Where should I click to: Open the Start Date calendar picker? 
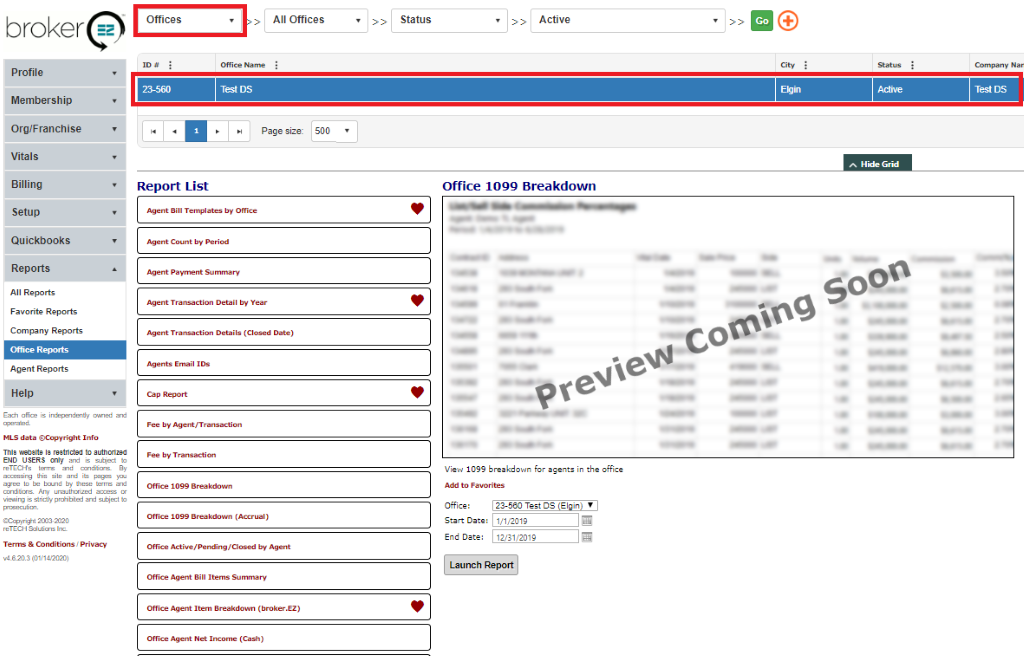point(587,521)
